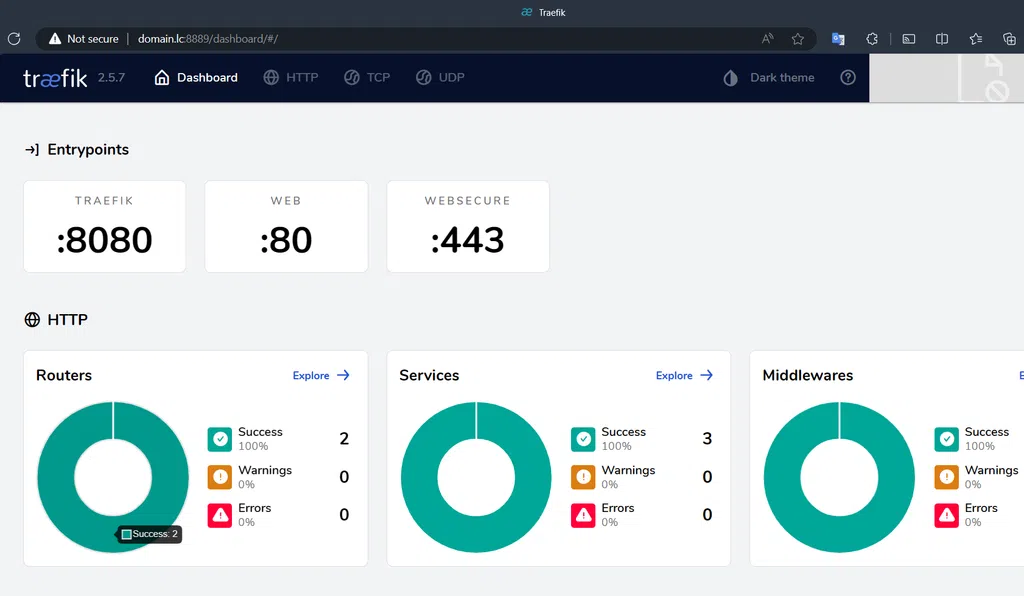This screenshot has width=1024, height=596.
Task: Open the TCP navigation tab
Action: pyautogui.click(x=367, y=78)
